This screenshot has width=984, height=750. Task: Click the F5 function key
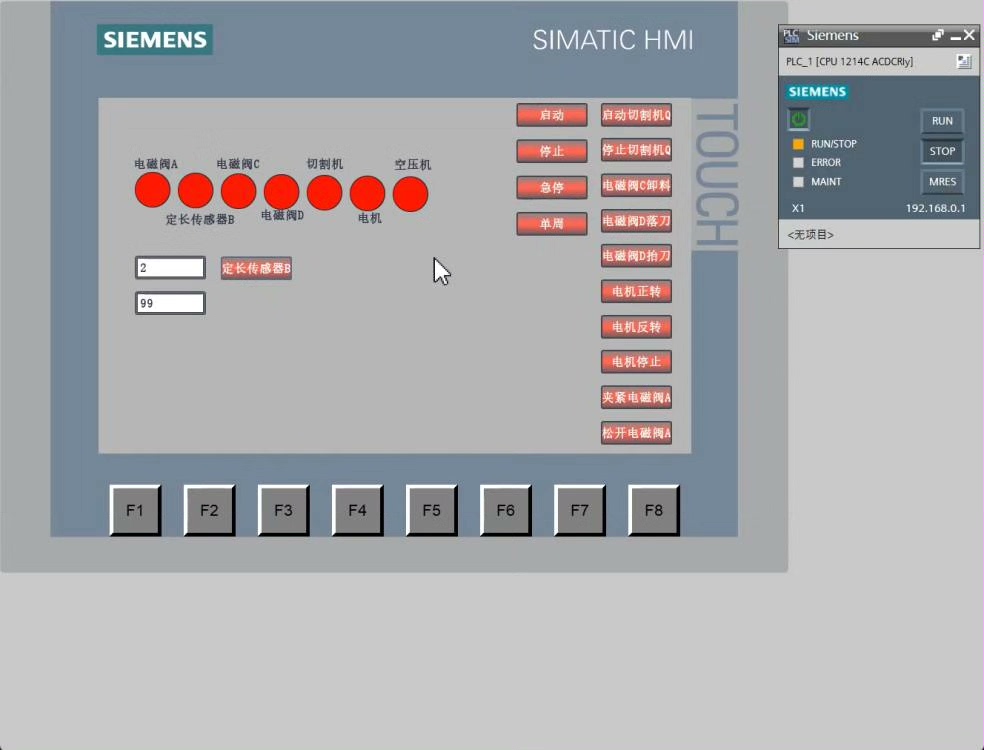point(432,510)
